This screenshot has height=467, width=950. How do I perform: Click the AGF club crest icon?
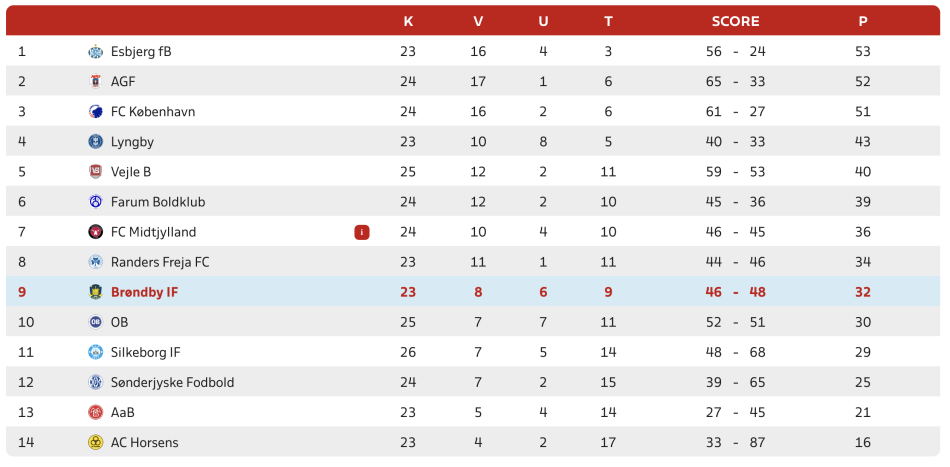pyautogui.click(x=95, y=82)
